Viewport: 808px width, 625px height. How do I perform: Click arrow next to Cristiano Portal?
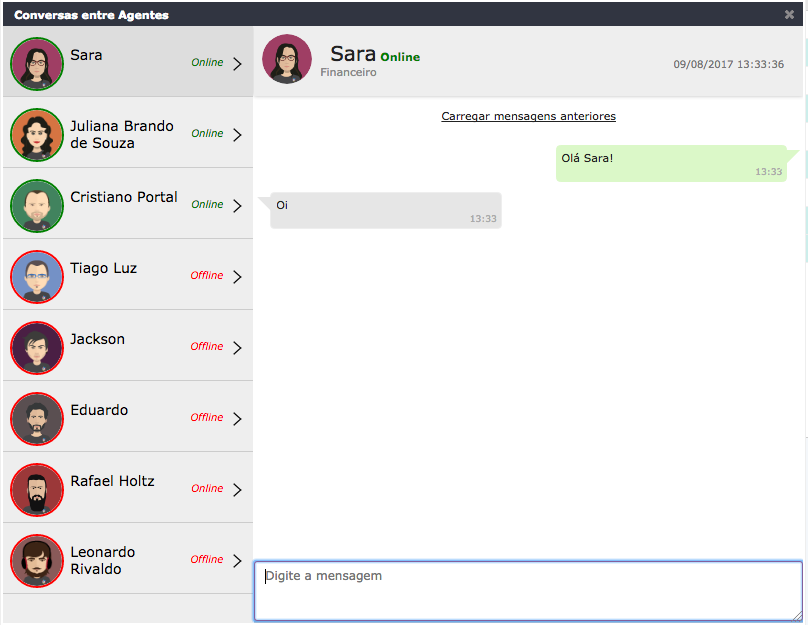point(237,206)
